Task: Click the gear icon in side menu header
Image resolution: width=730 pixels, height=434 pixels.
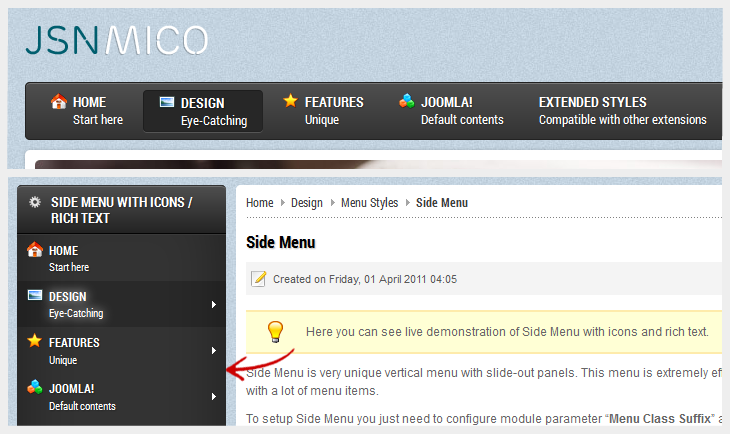Action: [35, 202]
